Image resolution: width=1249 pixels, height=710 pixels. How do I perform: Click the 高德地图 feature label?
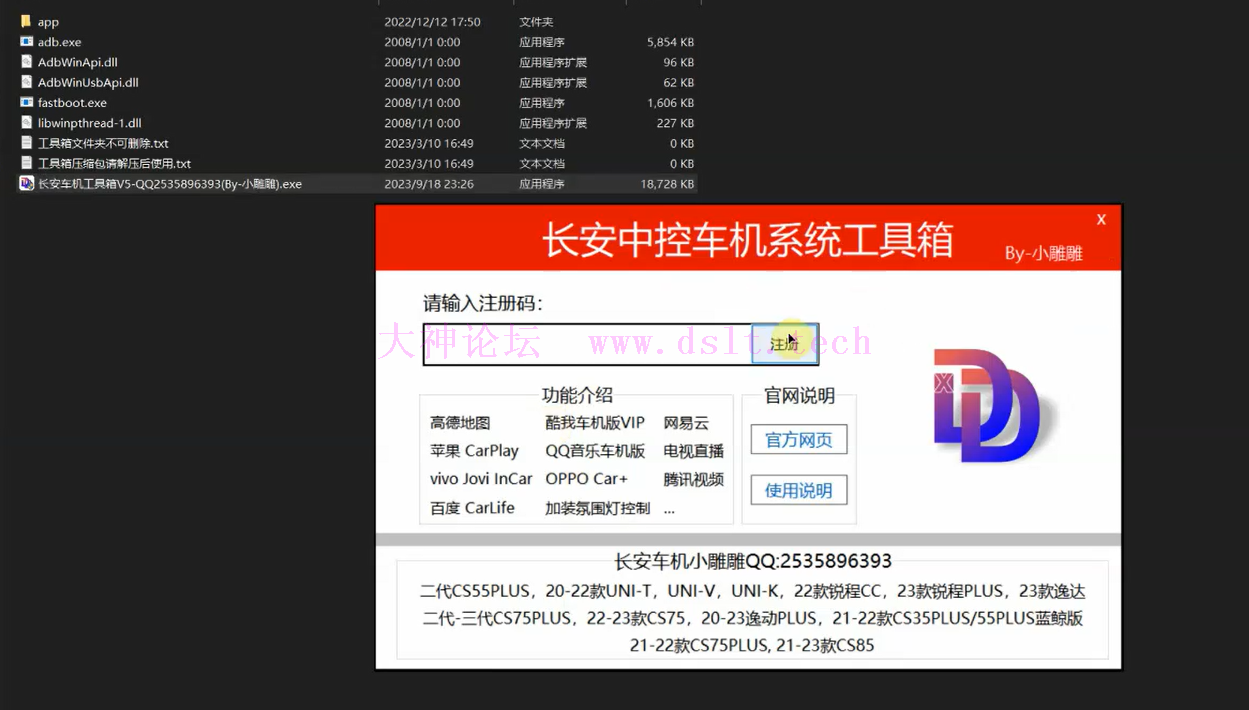(460, 423)
